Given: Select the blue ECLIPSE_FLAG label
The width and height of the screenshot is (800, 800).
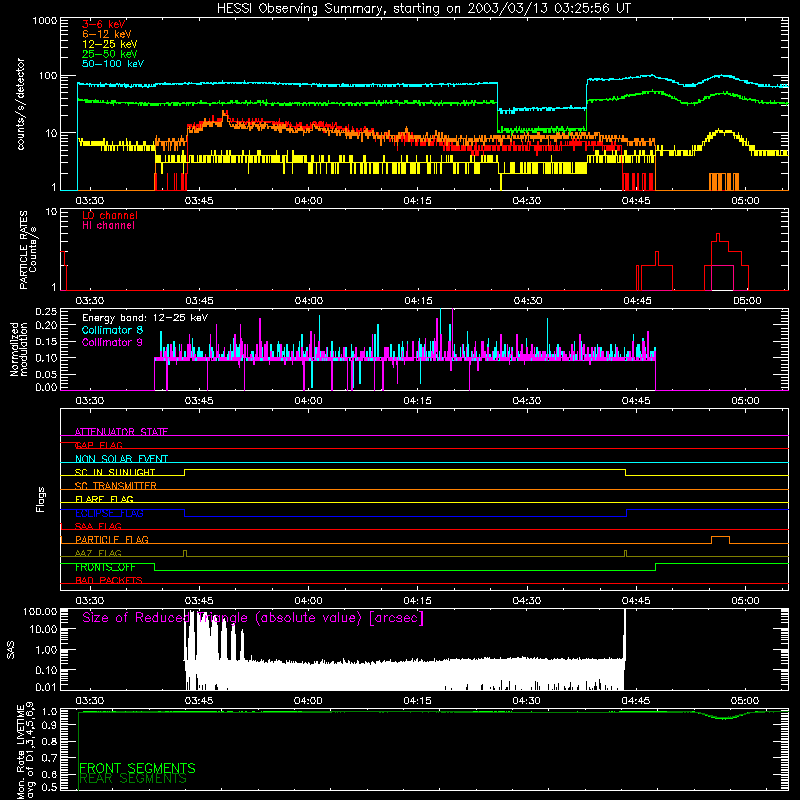Looking at the screenshot, I should (109, 513).
